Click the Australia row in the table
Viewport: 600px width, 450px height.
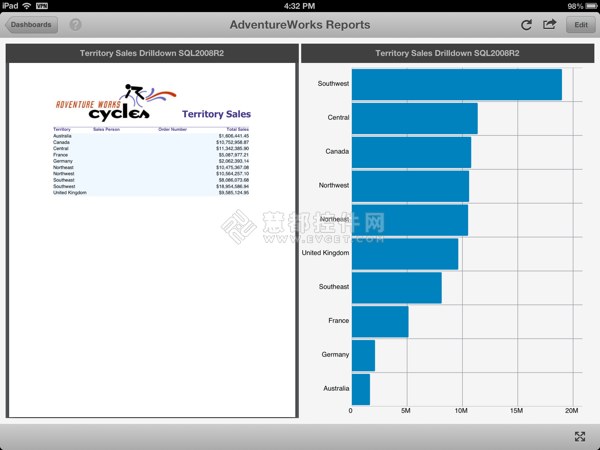point(151,136)
